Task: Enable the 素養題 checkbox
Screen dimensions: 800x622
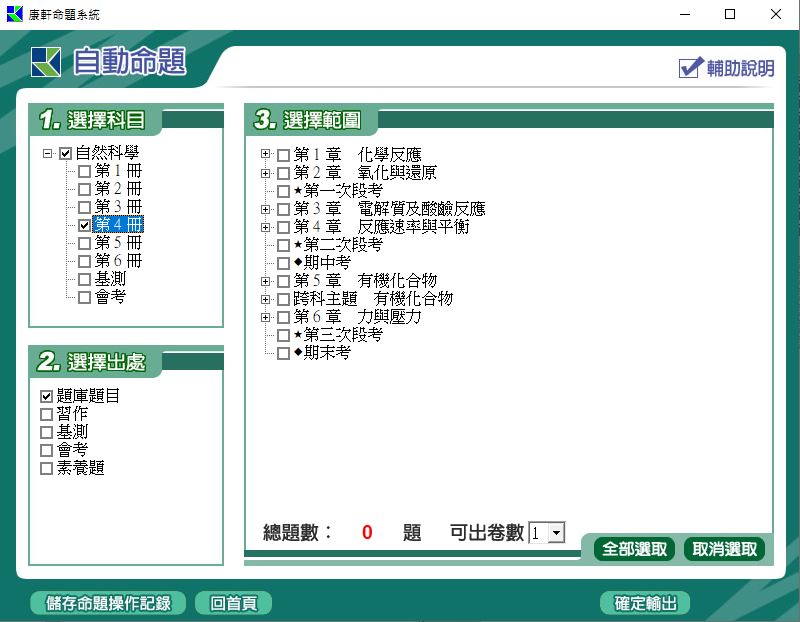Action: coord(46,469)
